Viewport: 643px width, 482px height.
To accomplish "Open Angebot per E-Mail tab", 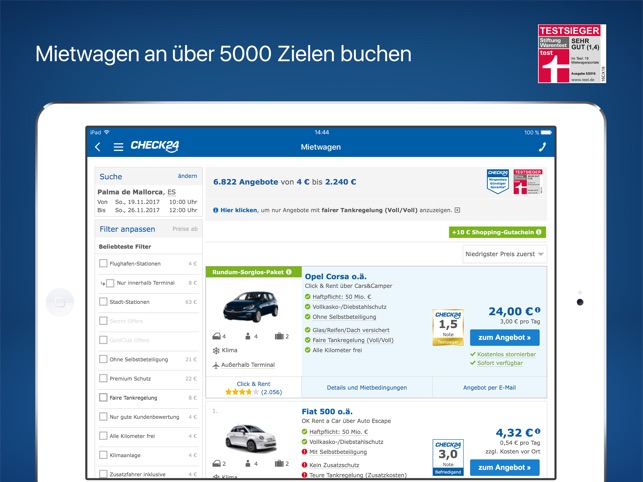I will point(489,387).
